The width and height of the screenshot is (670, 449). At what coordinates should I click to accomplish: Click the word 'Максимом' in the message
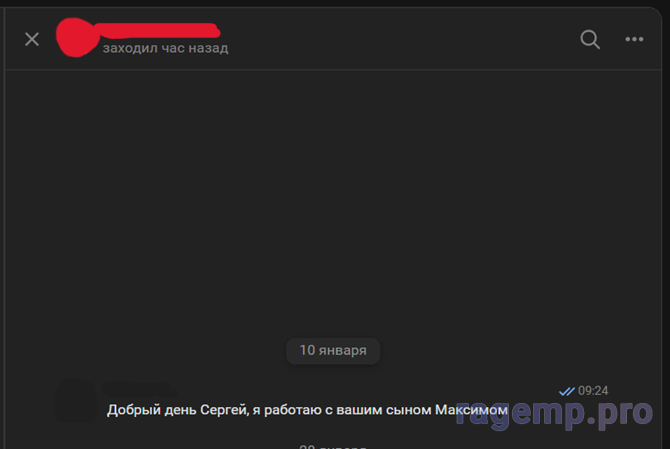[471, 410]
